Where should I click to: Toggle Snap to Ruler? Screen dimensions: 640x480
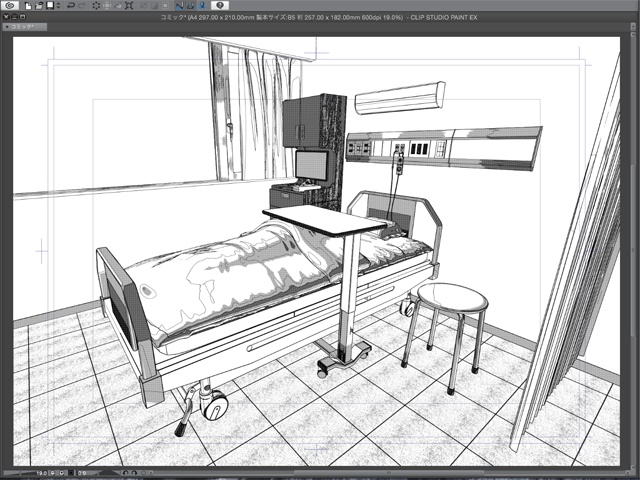point(179,6)
